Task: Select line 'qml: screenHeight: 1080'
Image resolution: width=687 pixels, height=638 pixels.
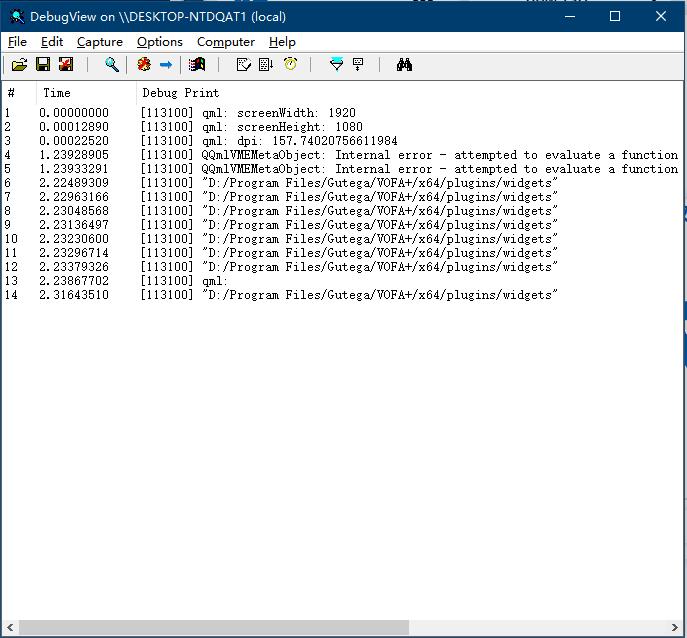Action: tap(282, 127)
